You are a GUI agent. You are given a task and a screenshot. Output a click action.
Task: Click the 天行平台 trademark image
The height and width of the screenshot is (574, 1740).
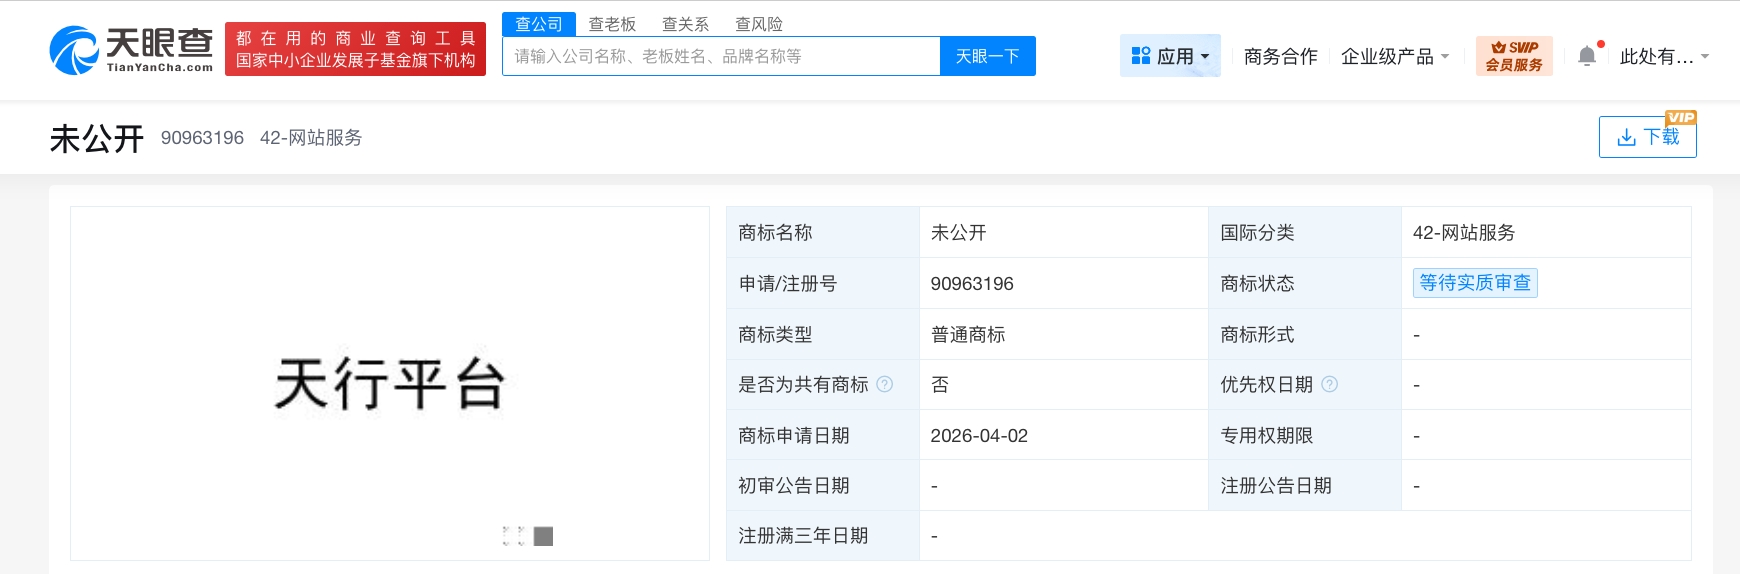point(390,383)
